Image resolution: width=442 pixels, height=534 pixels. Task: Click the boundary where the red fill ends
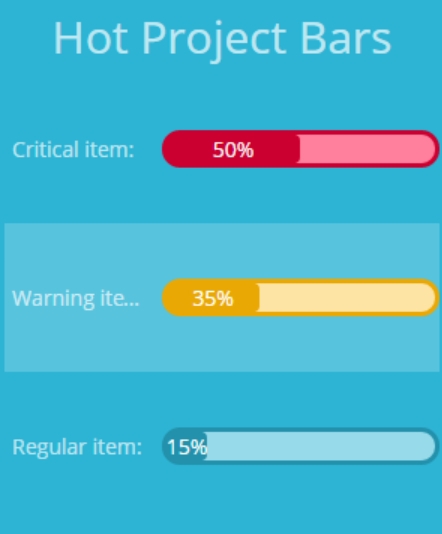pyautogui.click(x=299, y=149)
